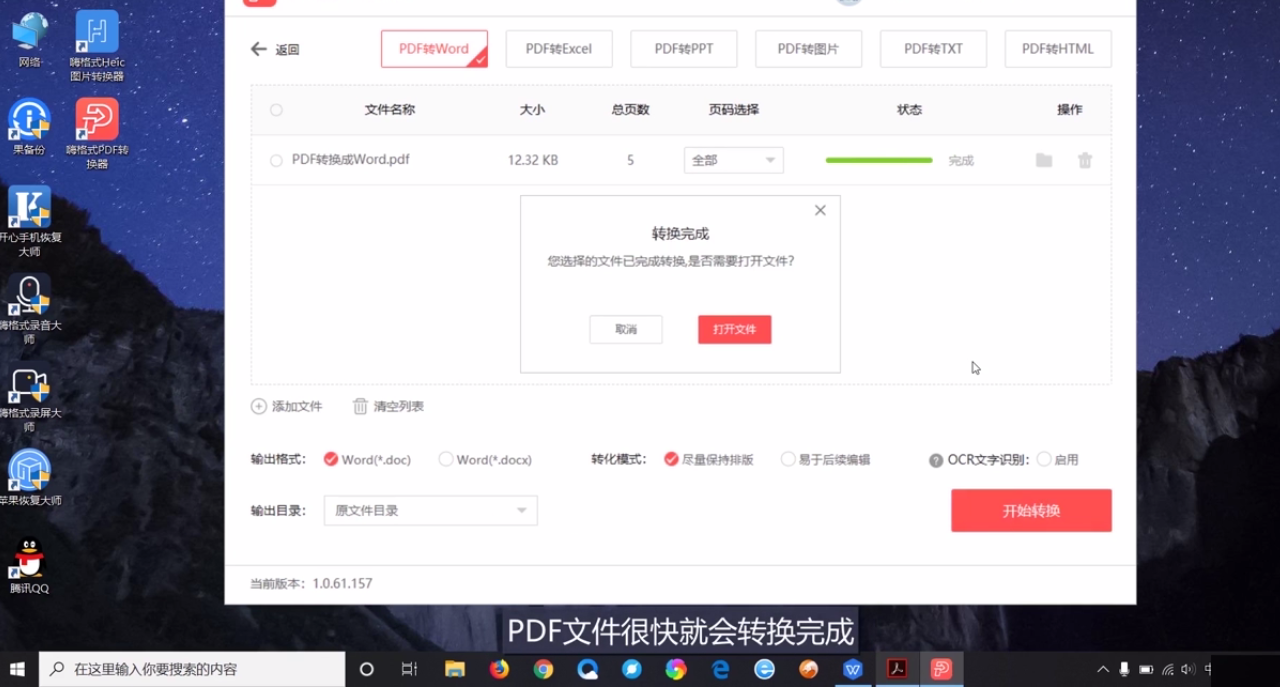
Task: Delete PDF转换成Word.pdf with trash icon
Action: point(1085,160)
